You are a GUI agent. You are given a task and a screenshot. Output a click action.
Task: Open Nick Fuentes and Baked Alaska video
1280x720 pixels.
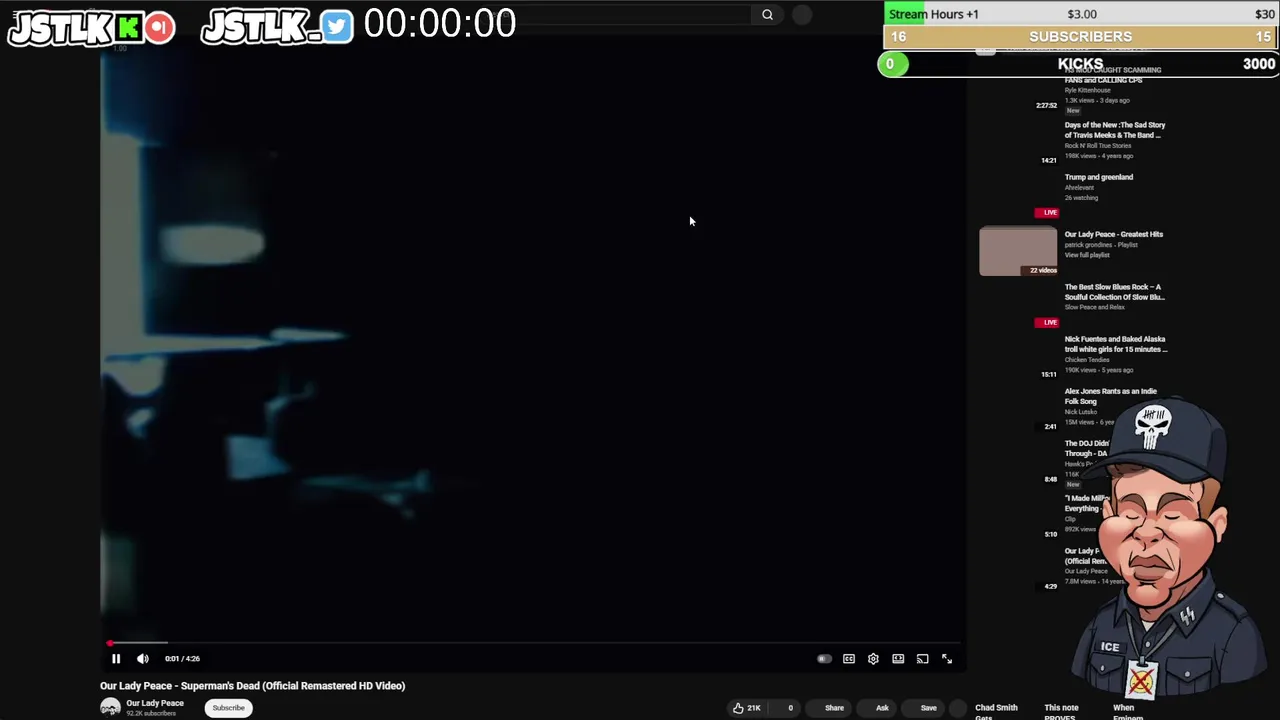click(x=1115, y=344)
